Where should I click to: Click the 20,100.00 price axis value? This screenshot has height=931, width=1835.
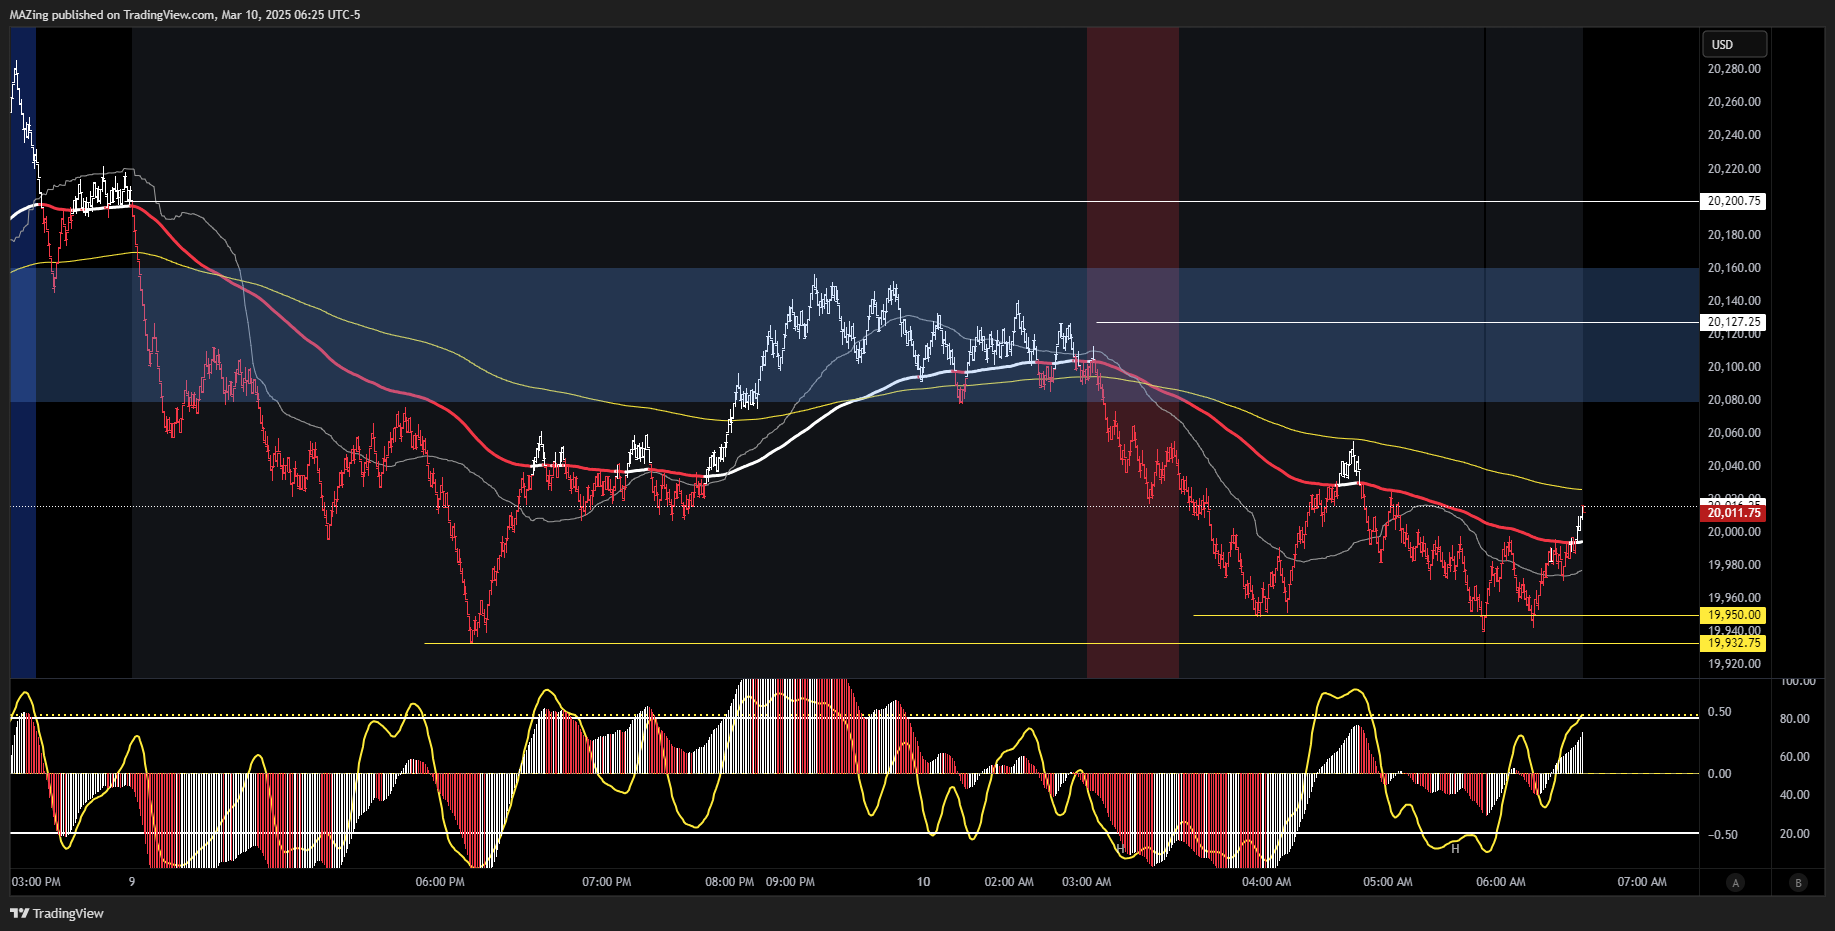1734,367
